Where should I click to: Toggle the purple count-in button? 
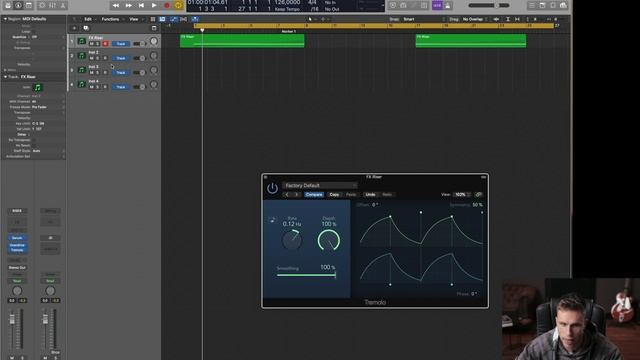pos(437,5)
